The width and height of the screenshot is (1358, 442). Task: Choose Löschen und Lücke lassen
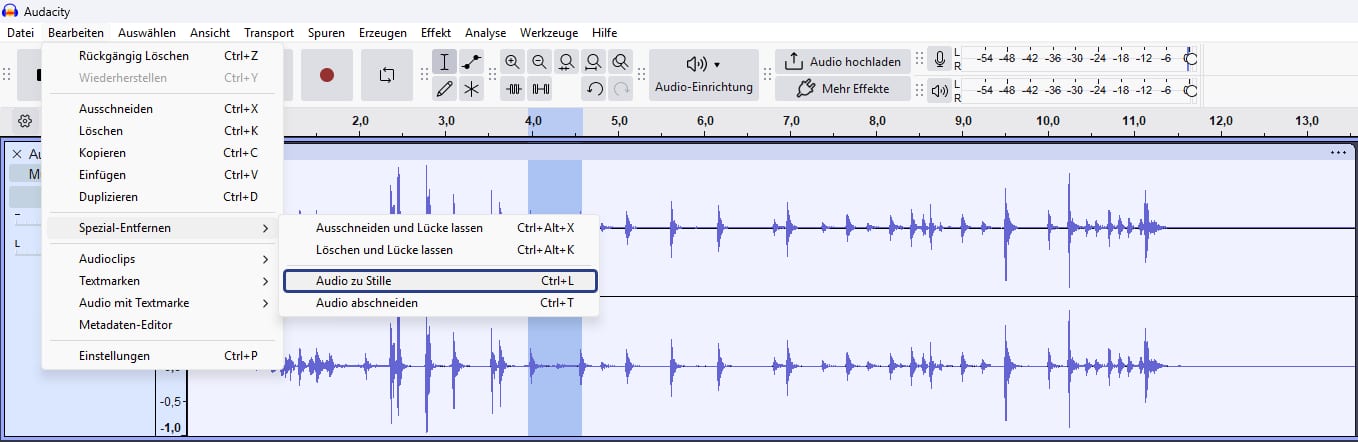click(440, 250)
